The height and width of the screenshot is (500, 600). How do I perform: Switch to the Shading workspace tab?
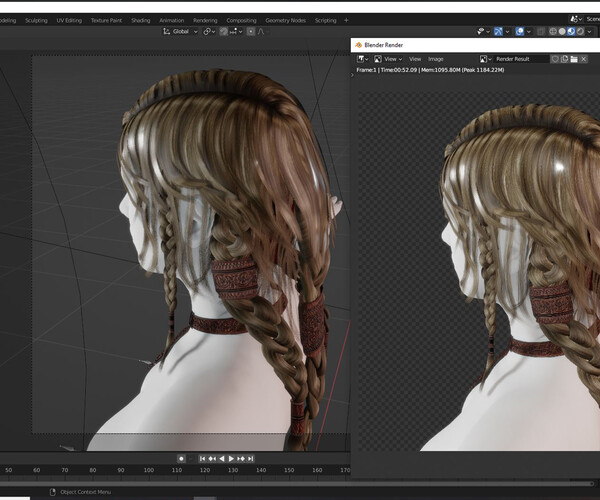pos(141,20)
